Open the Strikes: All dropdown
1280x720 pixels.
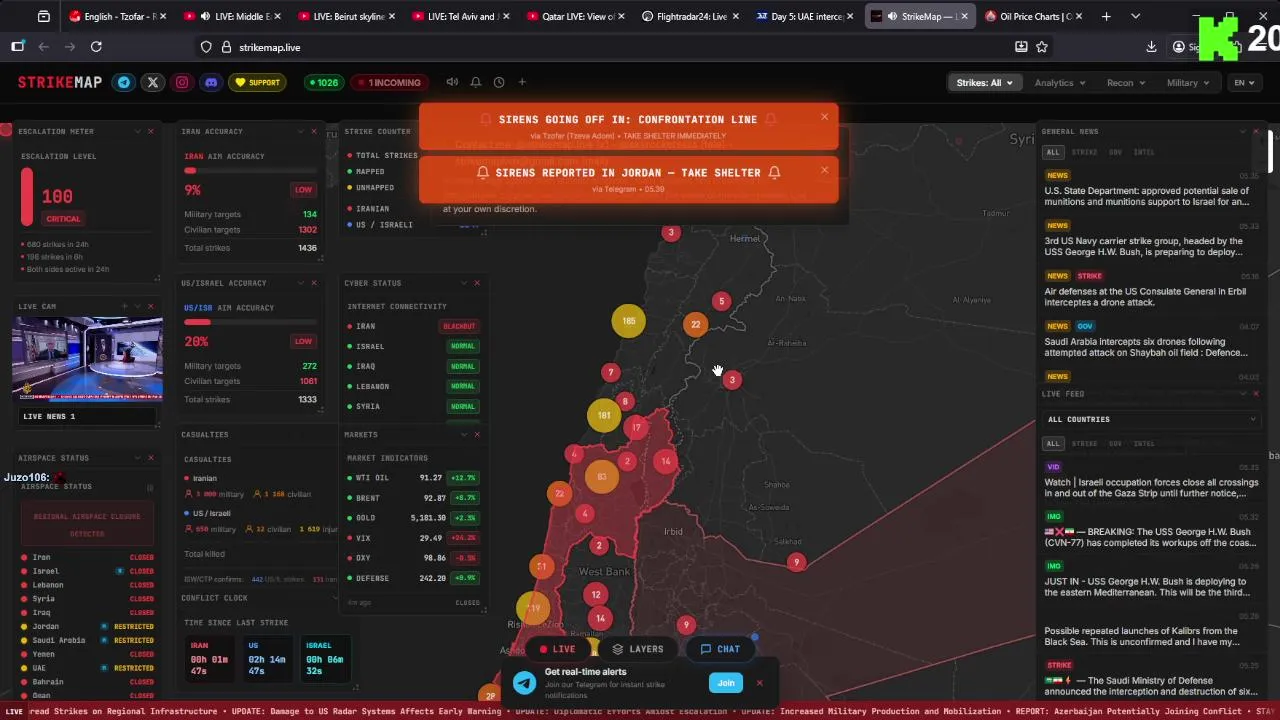984,83
